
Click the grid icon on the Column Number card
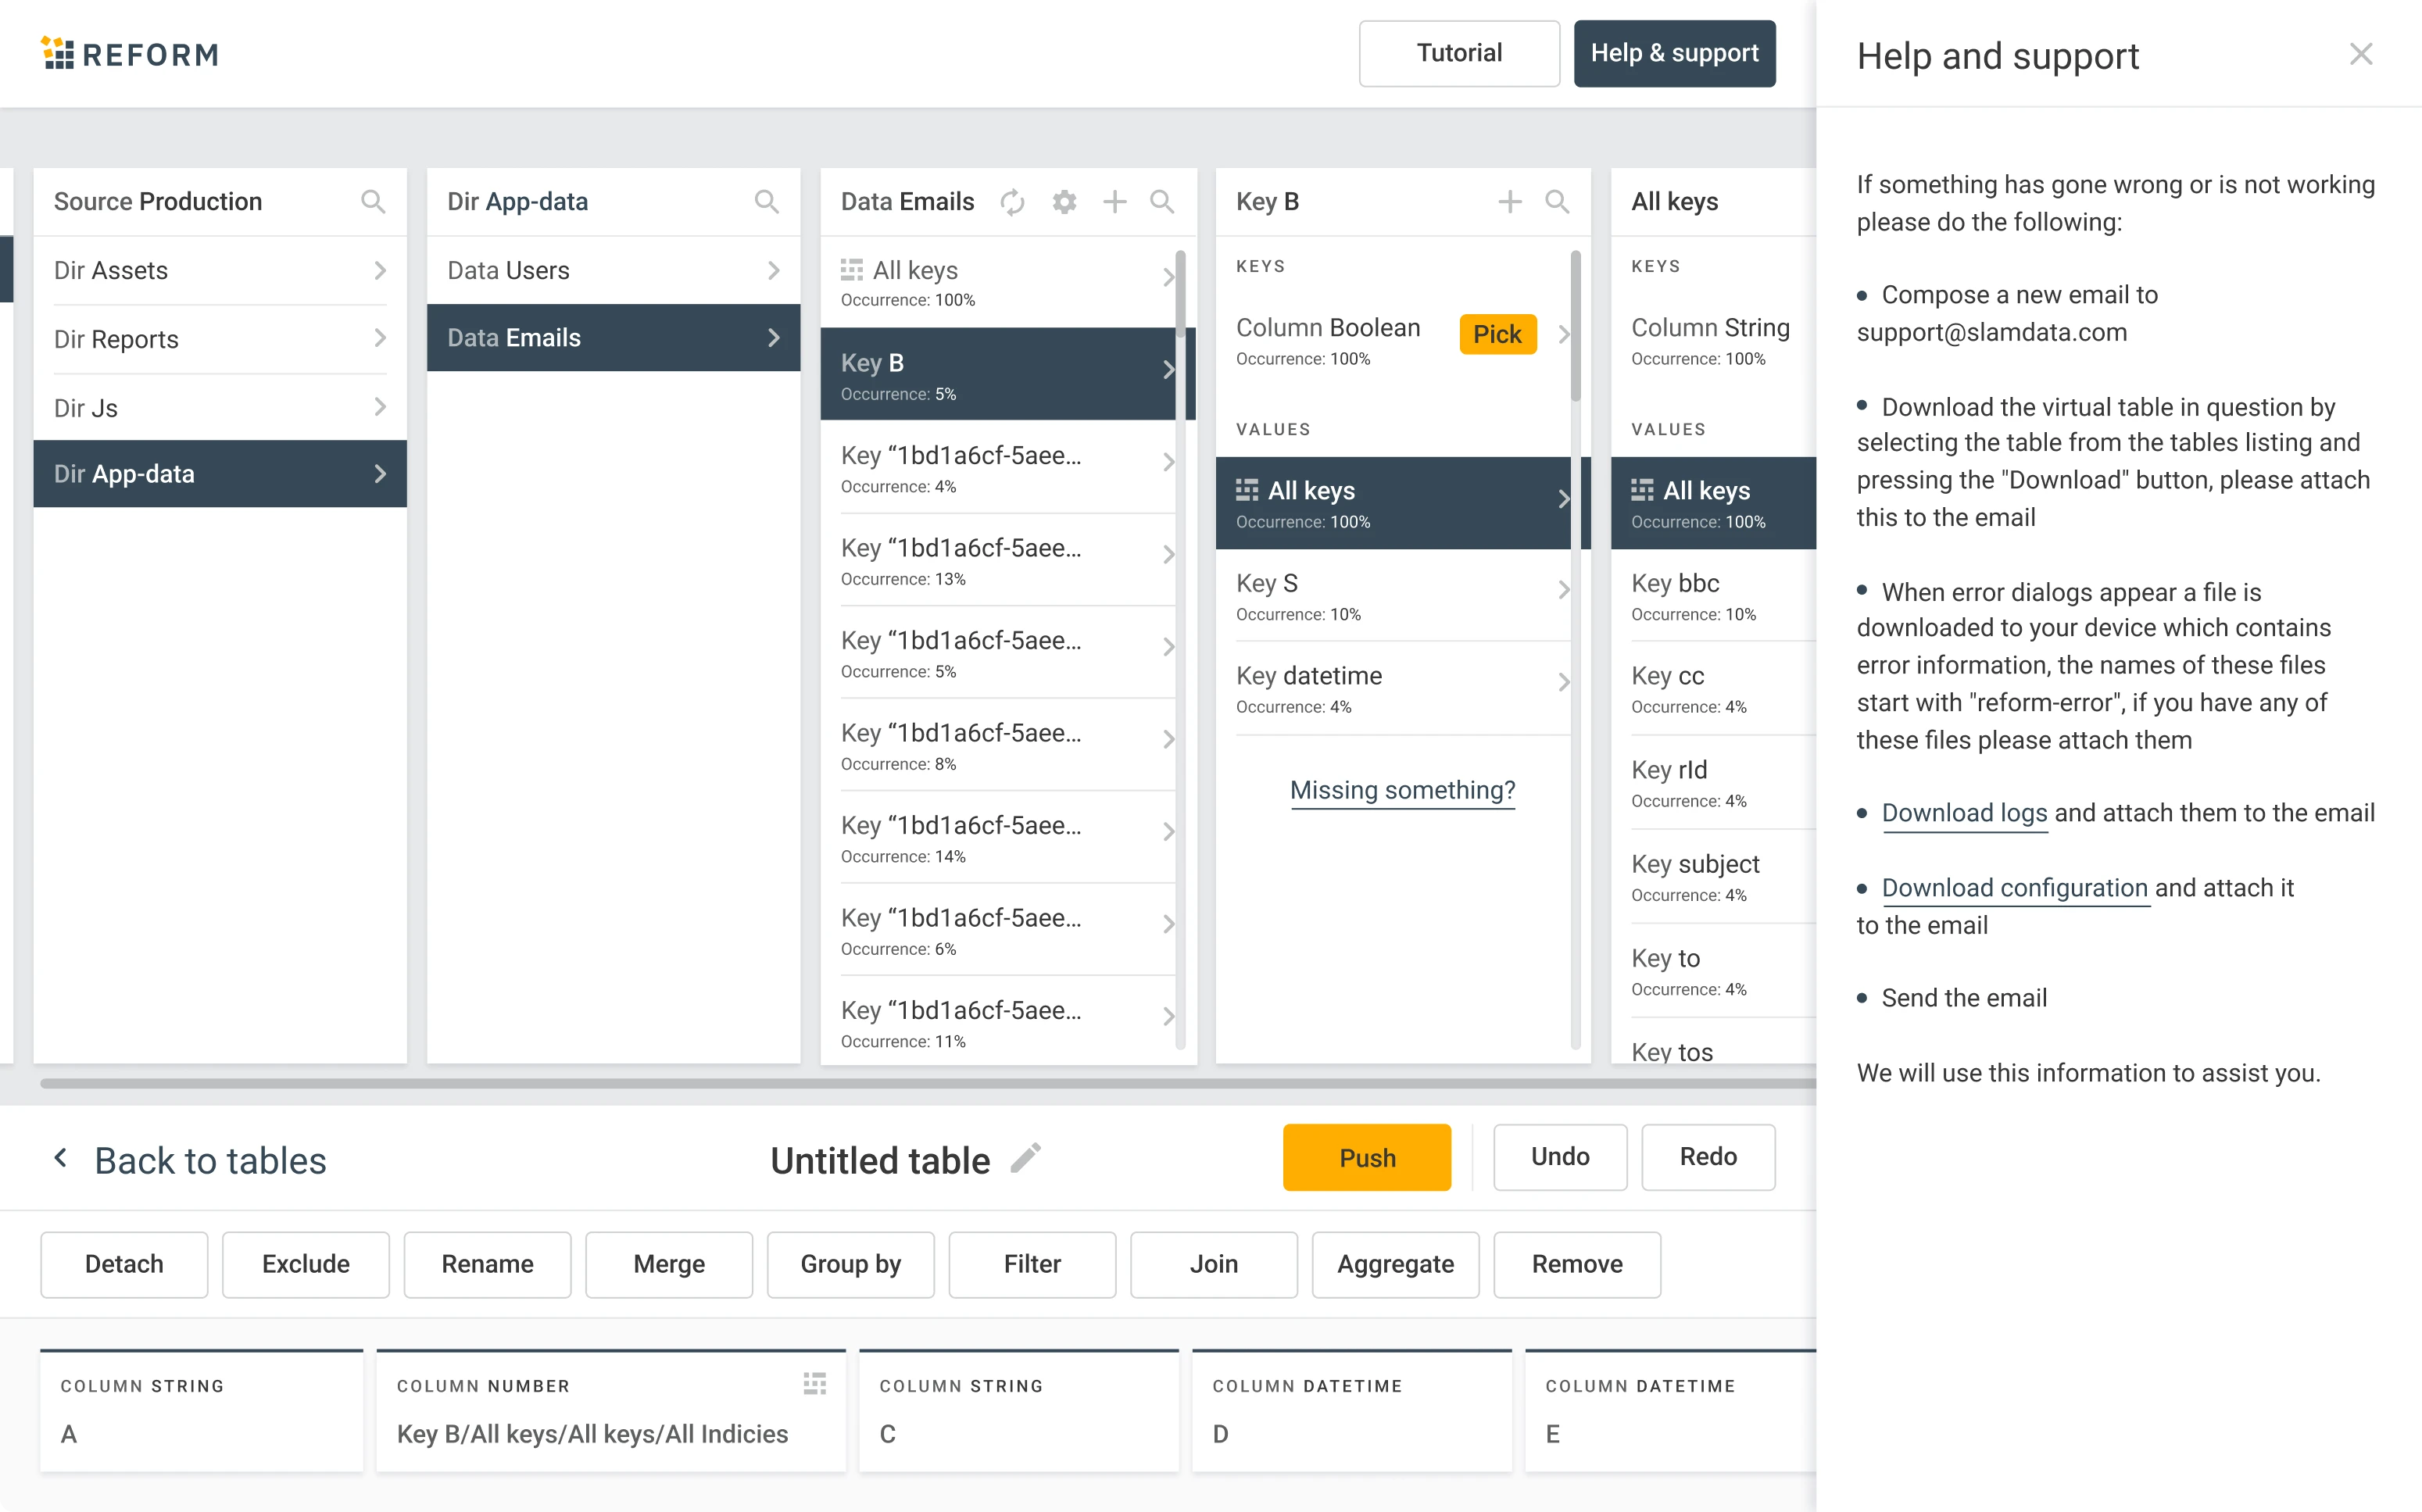[815, 1384]
